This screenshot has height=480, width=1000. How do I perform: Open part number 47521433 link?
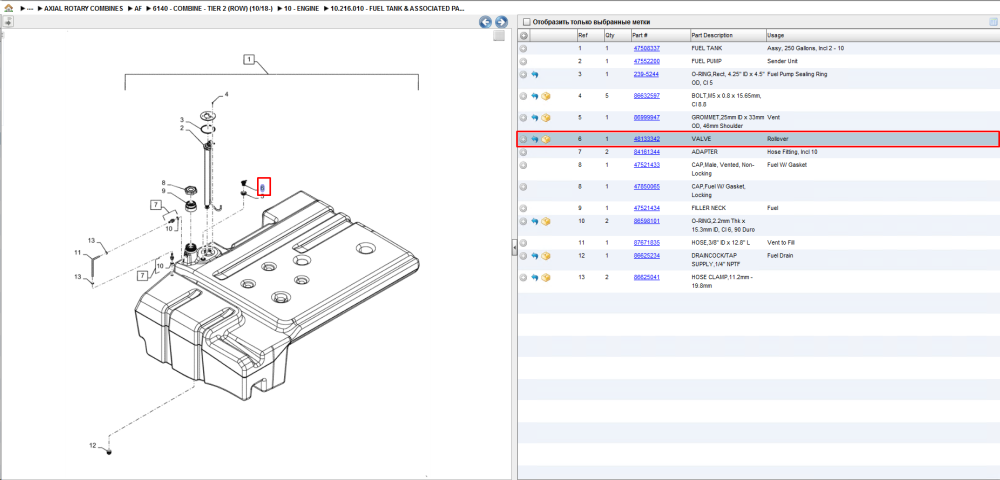[647, 165]
